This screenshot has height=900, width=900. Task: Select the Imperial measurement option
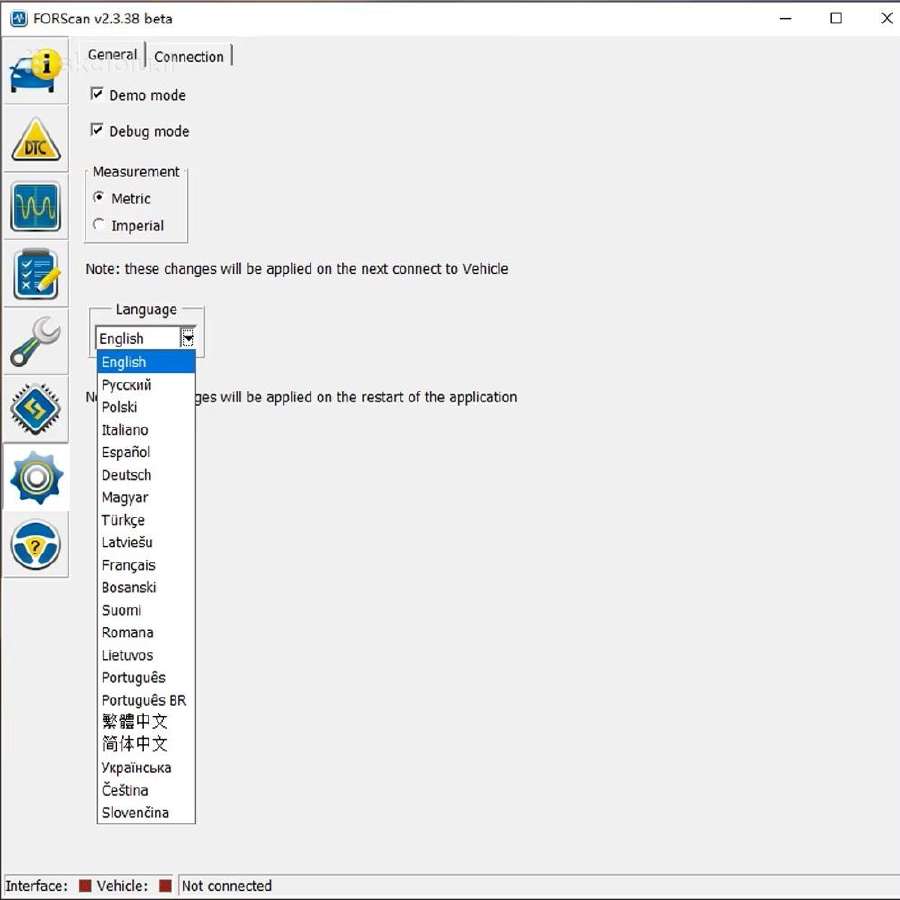coord(99,224)
